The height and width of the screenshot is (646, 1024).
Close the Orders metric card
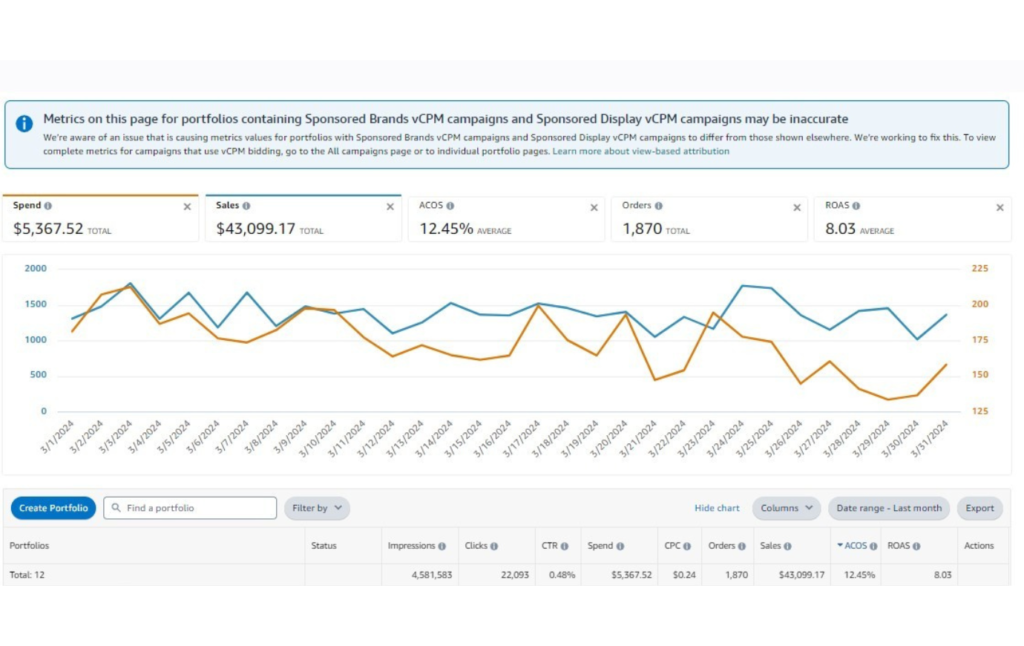click(797, 208)
